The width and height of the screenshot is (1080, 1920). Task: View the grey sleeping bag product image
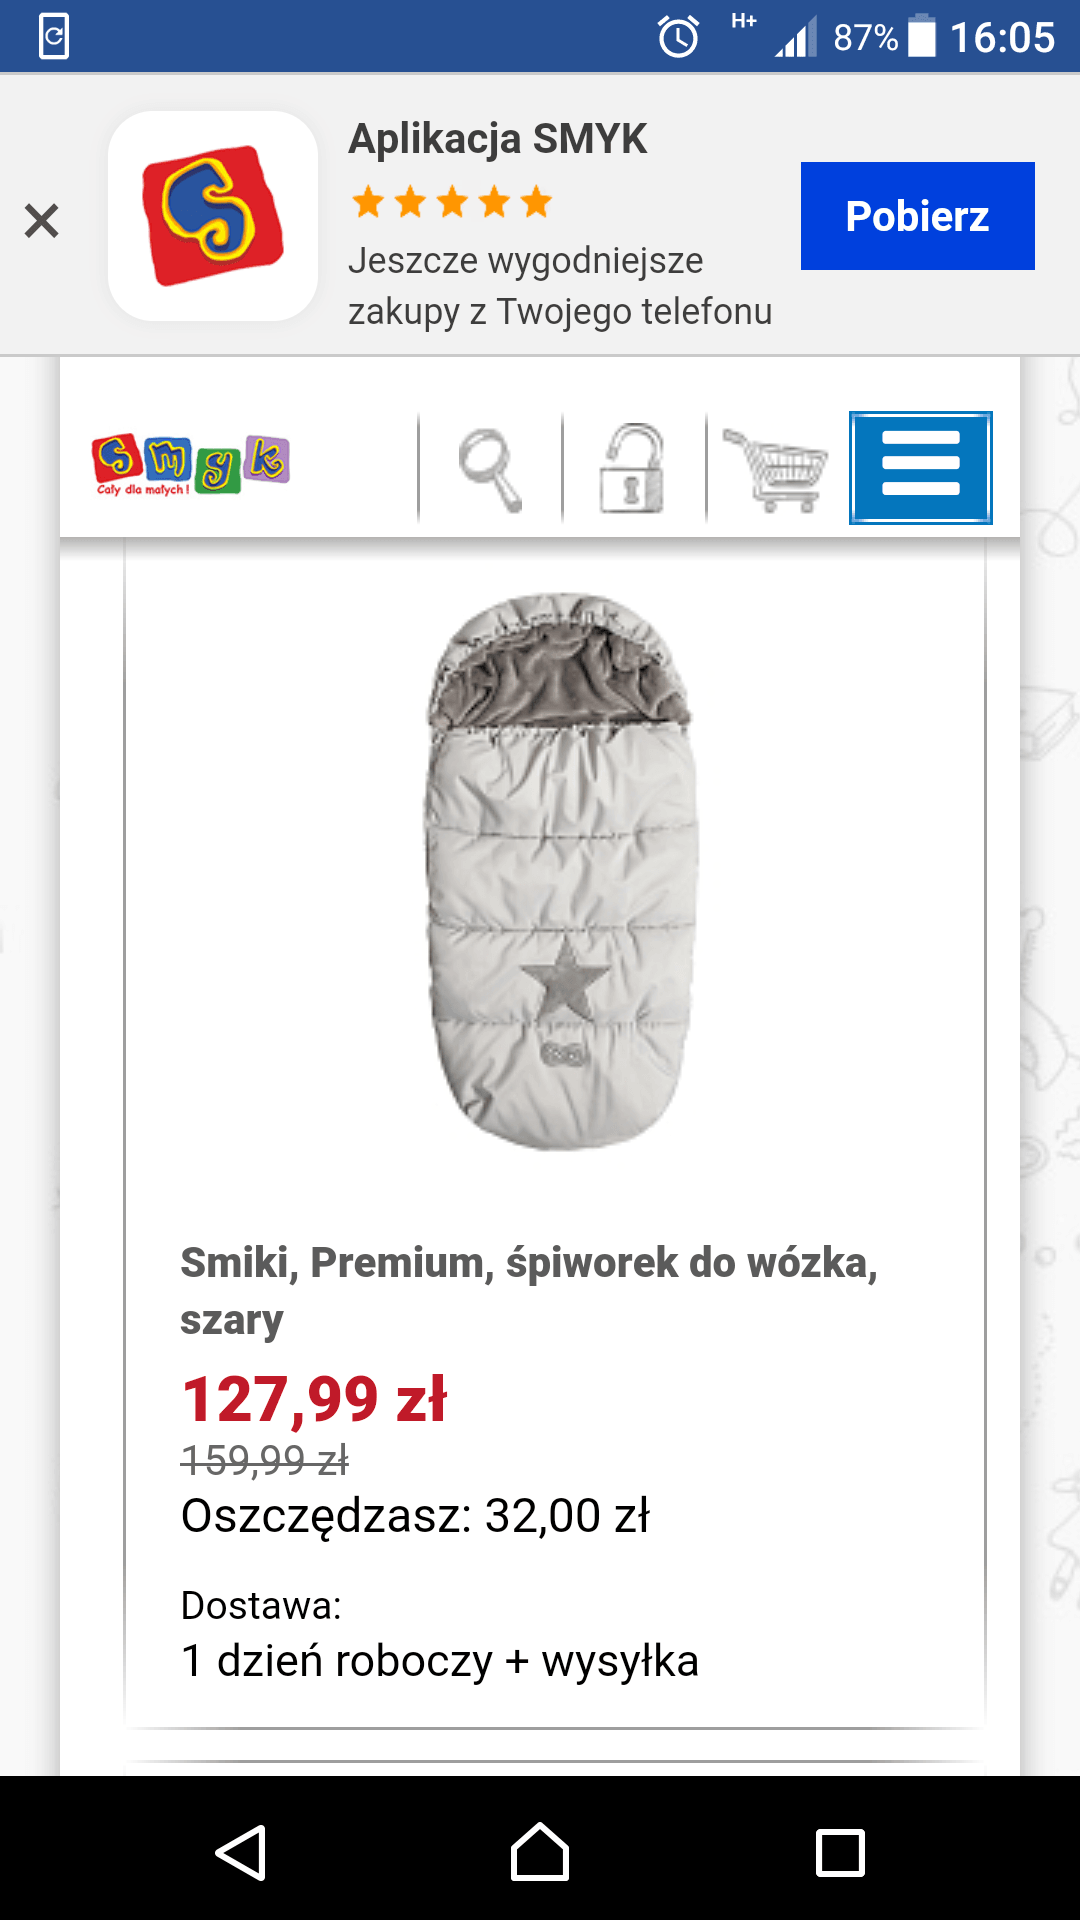click(560, 870)
